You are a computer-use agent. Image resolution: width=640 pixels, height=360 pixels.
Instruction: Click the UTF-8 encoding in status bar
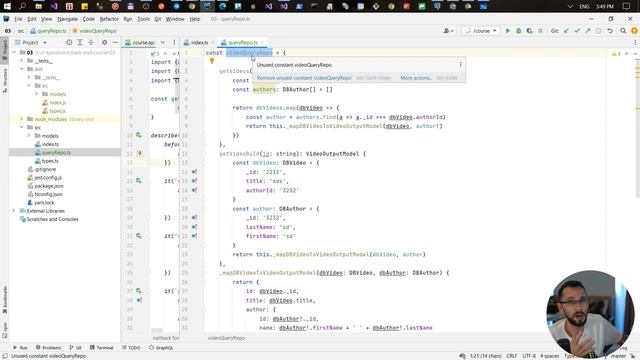(529, 356)
